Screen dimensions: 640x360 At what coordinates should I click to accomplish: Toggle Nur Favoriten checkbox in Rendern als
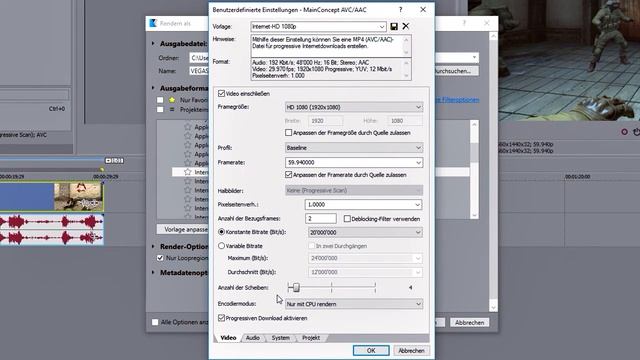[160, 100]
